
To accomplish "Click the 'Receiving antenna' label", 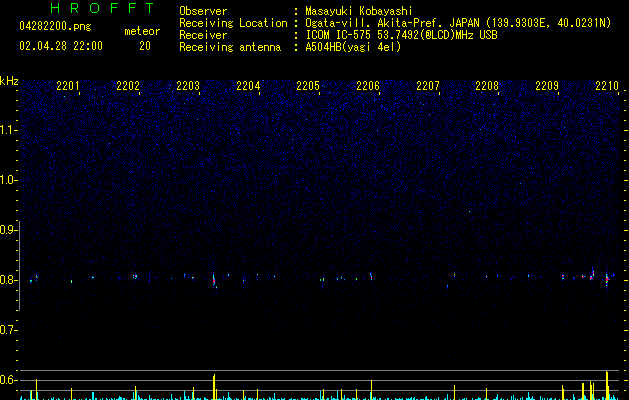I will [230, 47].
